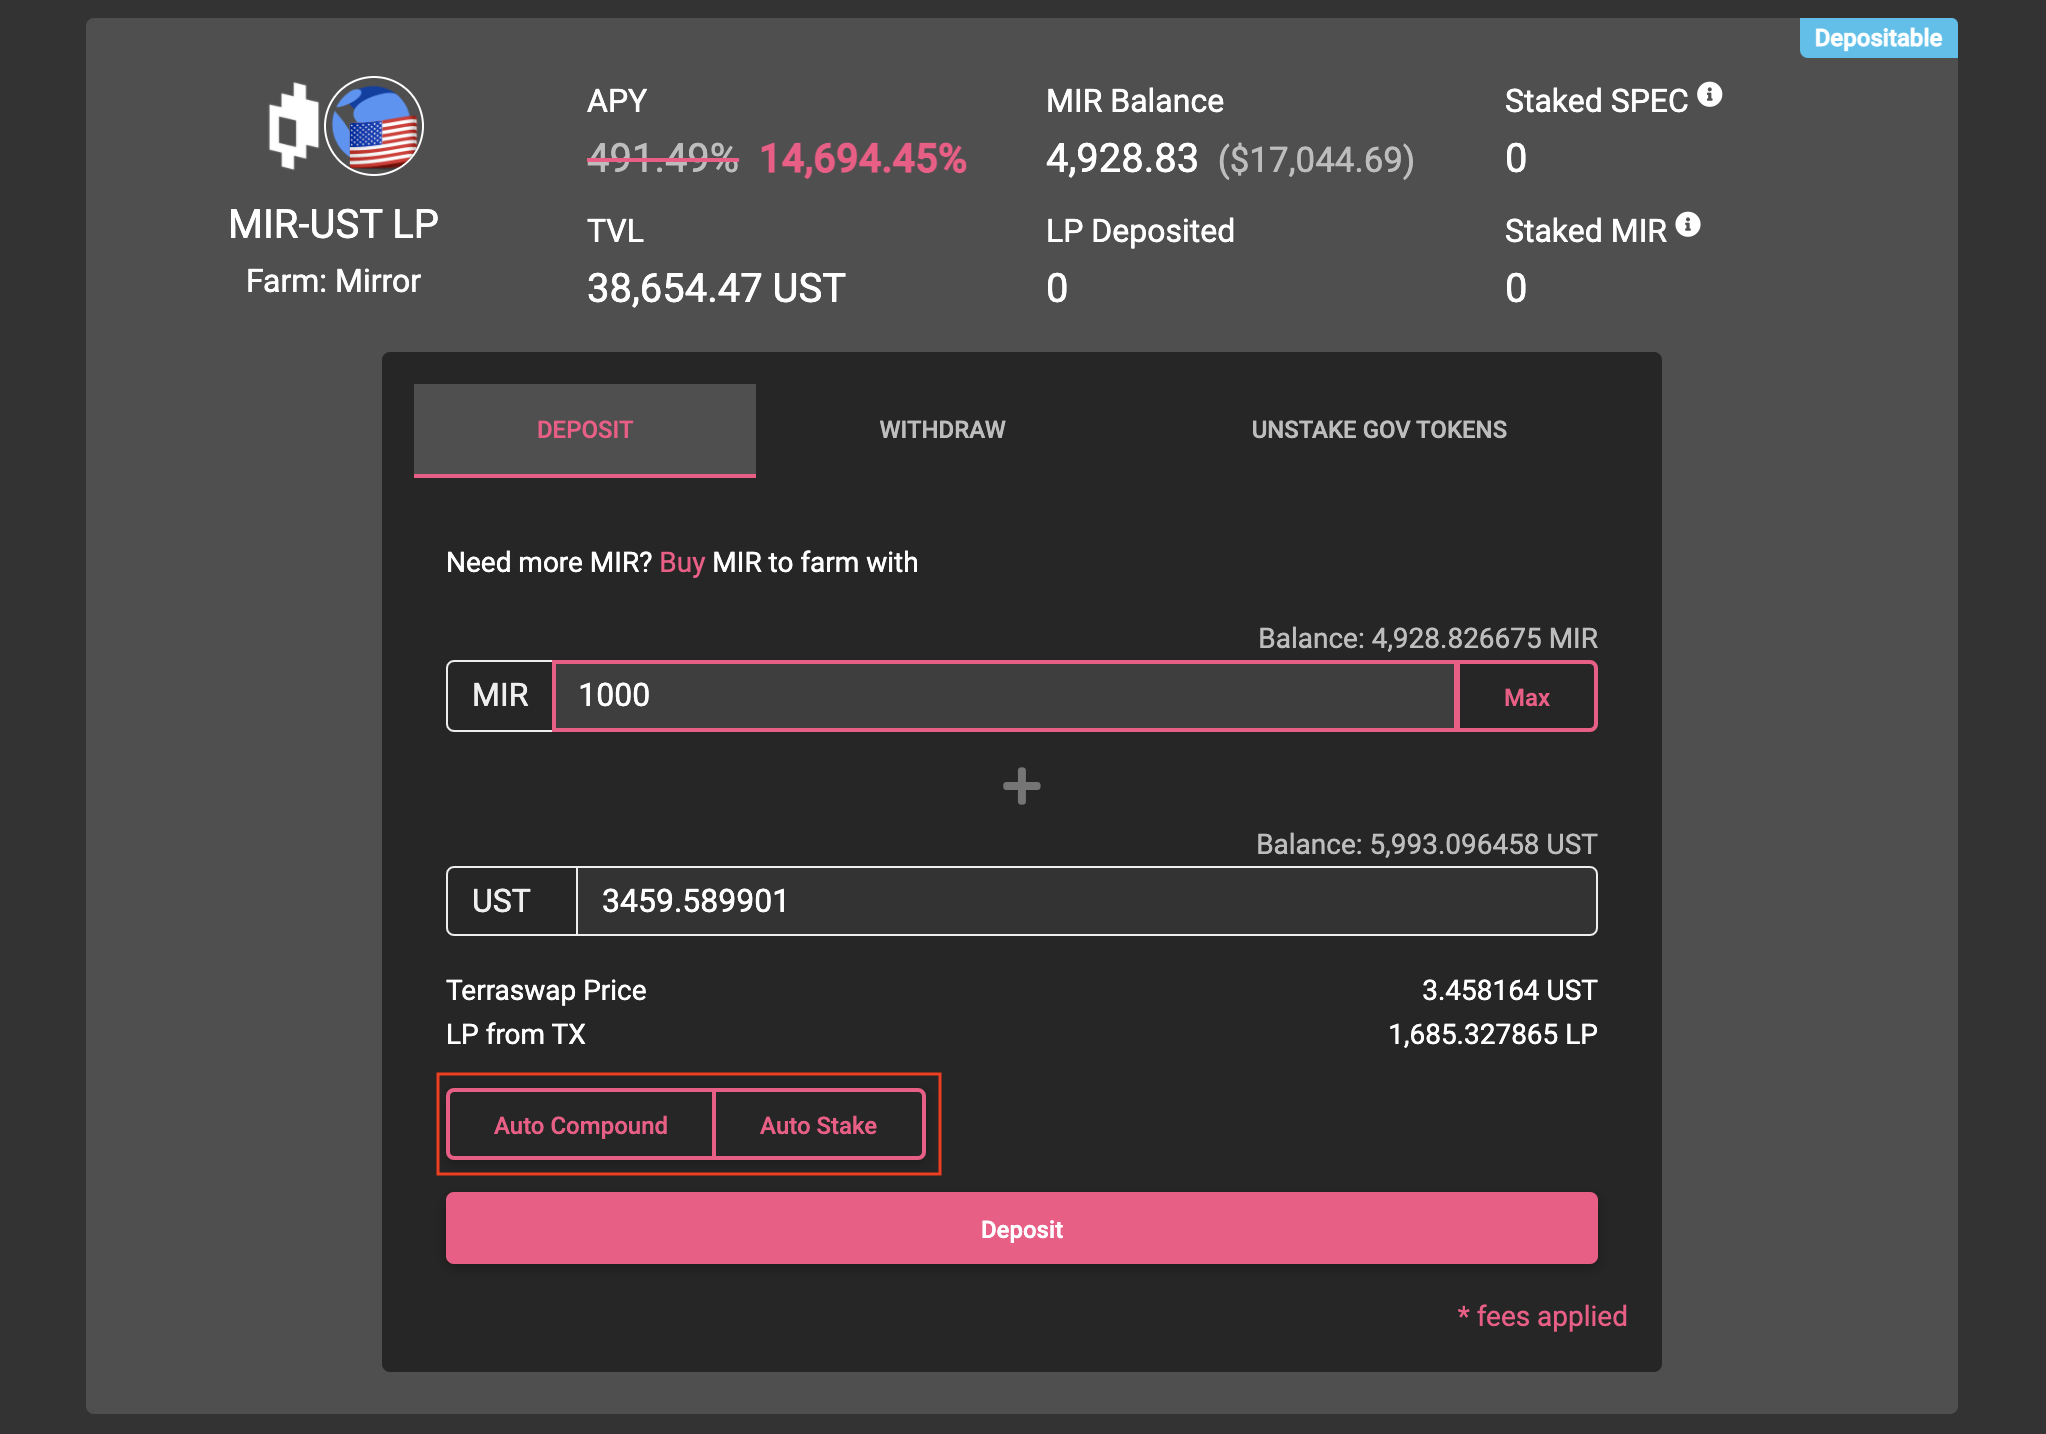Switch to the WITHDRAW tab
The image size is (2046, 1434).
click(942, 430)
